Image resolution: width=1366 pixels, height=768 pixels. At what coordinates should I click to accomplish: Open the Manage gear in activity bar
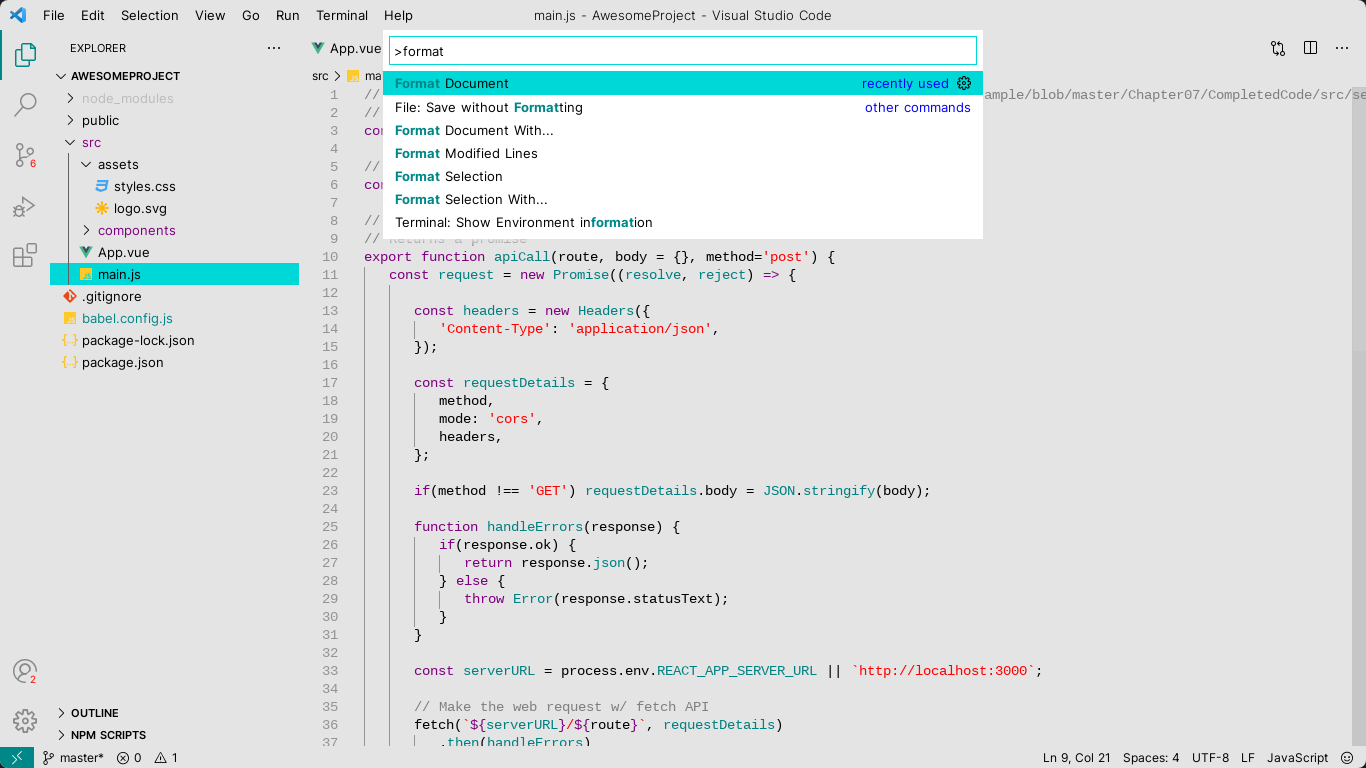(25, 720)
